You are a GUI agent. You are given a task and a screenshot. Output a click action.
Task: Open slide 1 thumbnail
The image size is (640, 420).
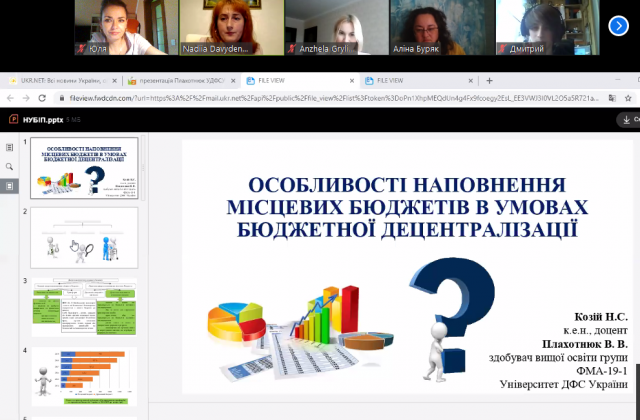pyautogui.click(x=84, y=168)
